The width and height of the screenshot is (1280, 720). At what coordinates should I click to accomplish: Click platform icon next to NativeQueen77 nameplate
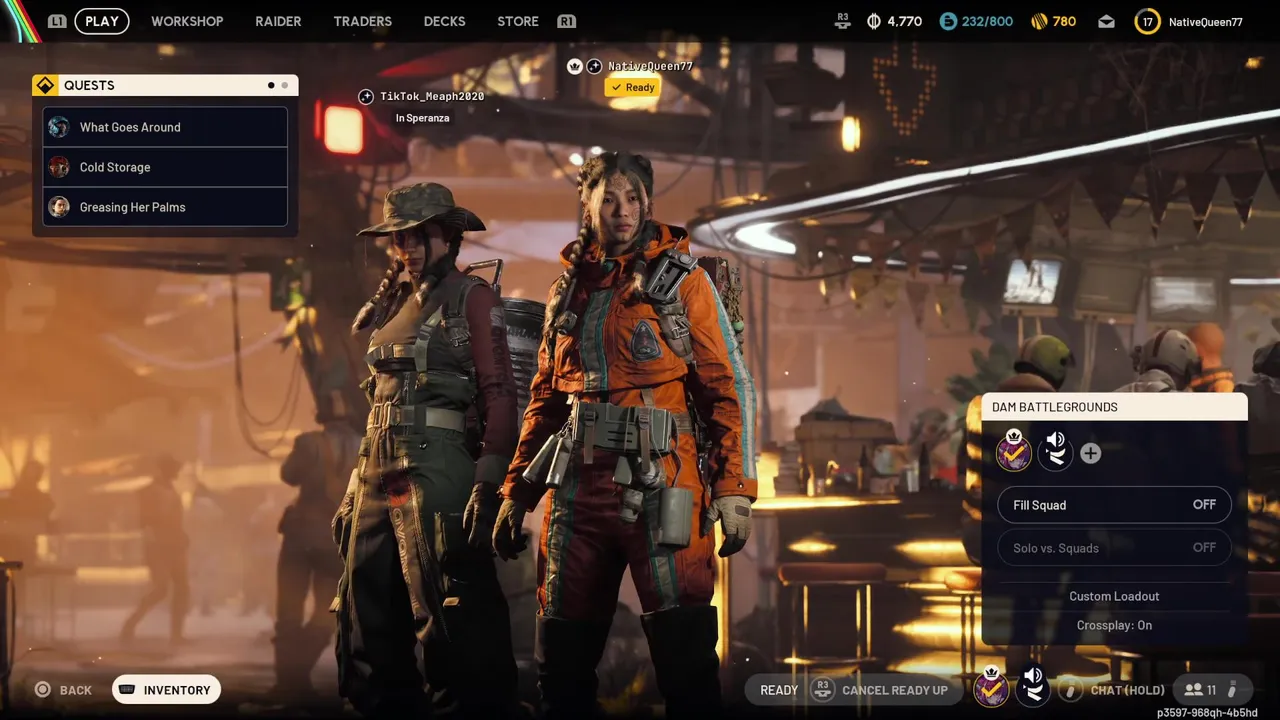click(594, 66)
